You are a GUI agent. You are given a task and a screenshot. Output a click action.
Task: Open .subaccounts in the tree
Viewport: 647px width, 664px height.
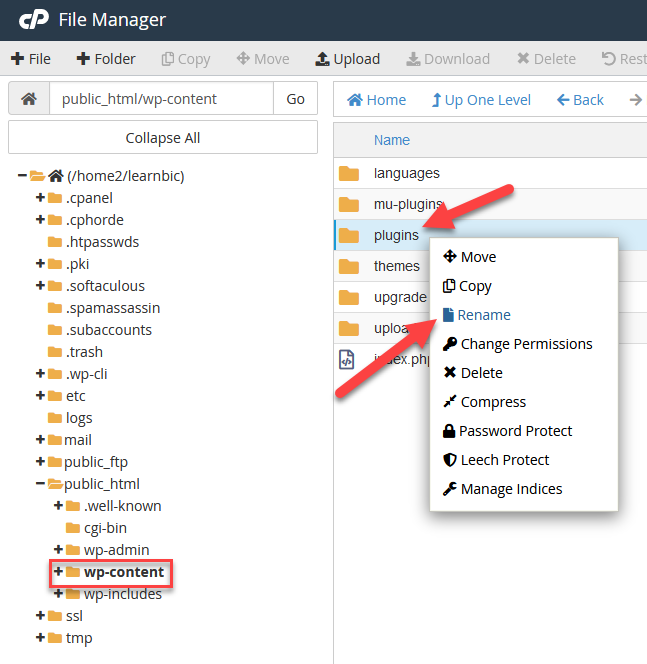point(109,330)
